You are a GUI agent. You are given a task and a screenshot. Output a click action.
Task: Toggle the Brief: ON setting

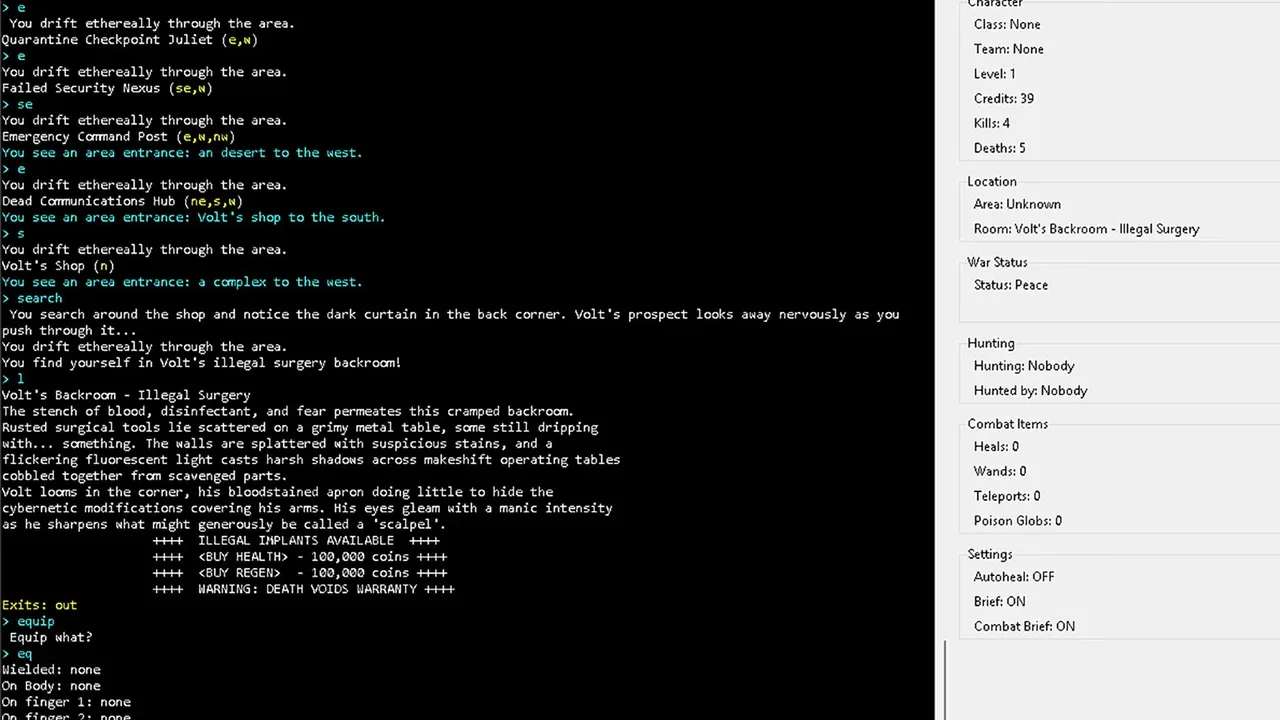[999, 602]
